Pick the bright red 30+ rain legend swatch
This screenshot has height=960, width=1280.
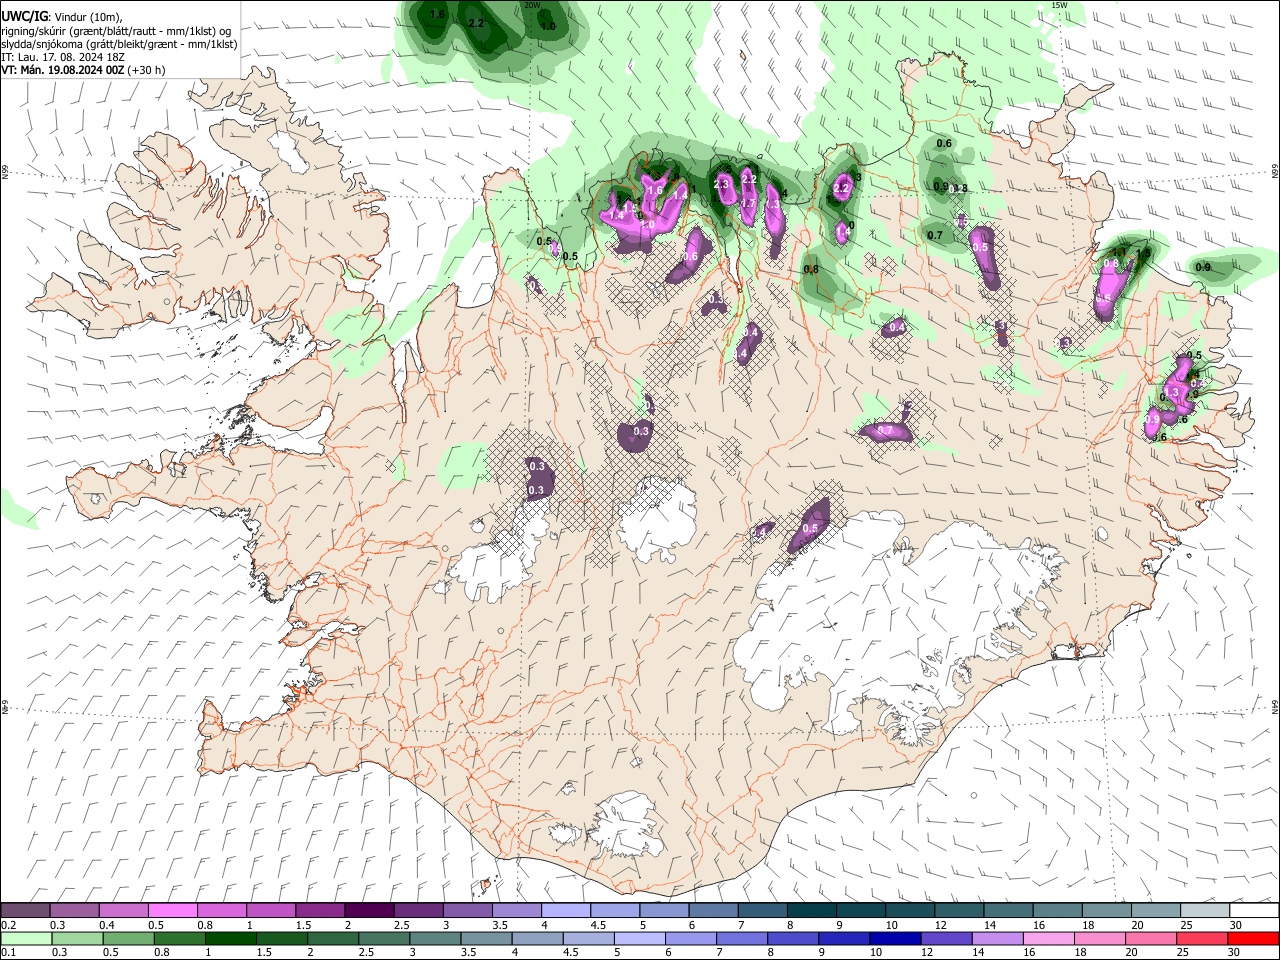coord(1253,939)
